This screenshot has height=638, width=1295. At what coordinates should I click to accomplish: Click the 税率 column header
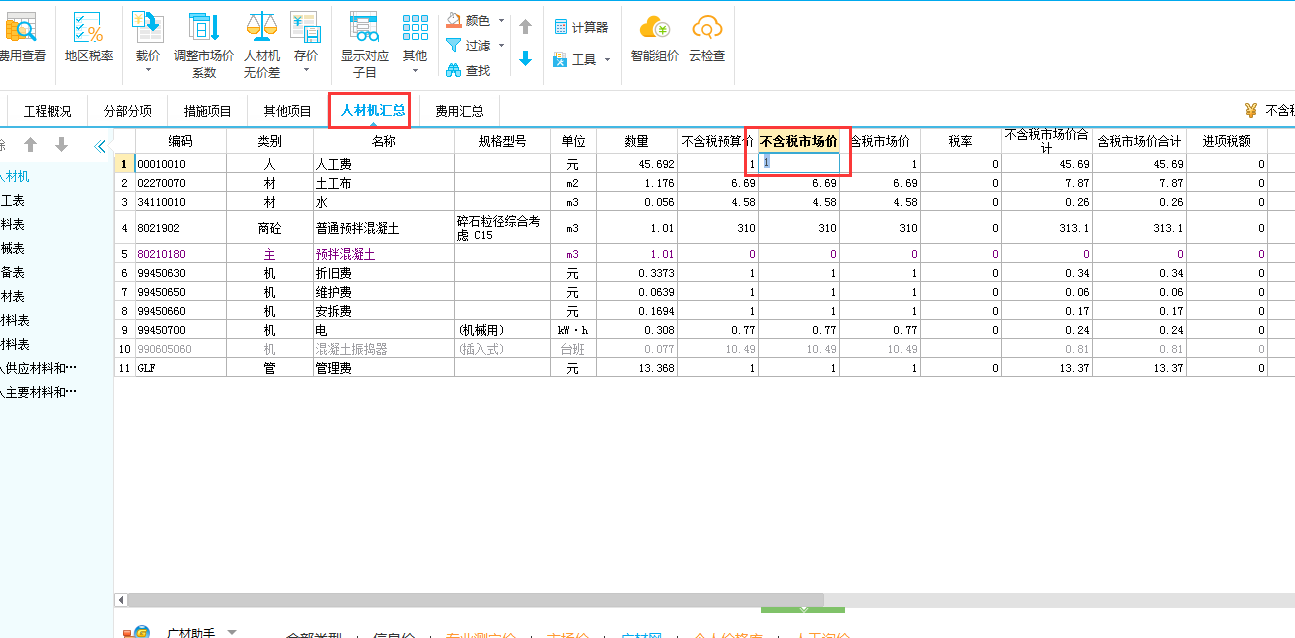[x=961, y=141]
